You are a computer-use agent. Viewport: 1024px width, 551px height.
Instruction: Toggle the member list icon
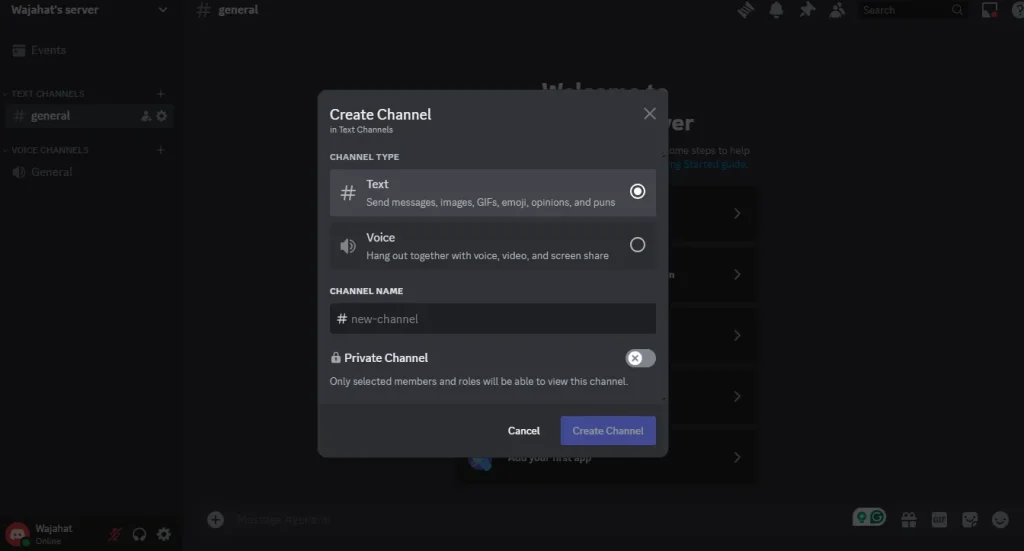[x=837, y=10]
